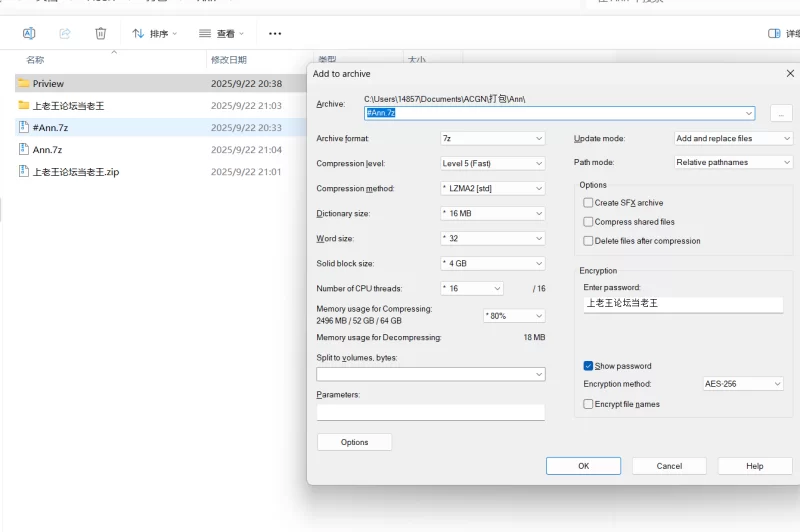Click the Priview folder icon
Viewport: 800px width, 532px height.
tap(24, 84)
